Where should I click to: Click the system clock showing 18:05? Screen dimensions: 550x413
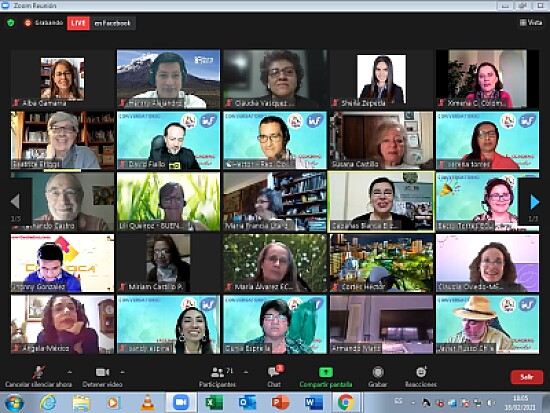(521, 402)
